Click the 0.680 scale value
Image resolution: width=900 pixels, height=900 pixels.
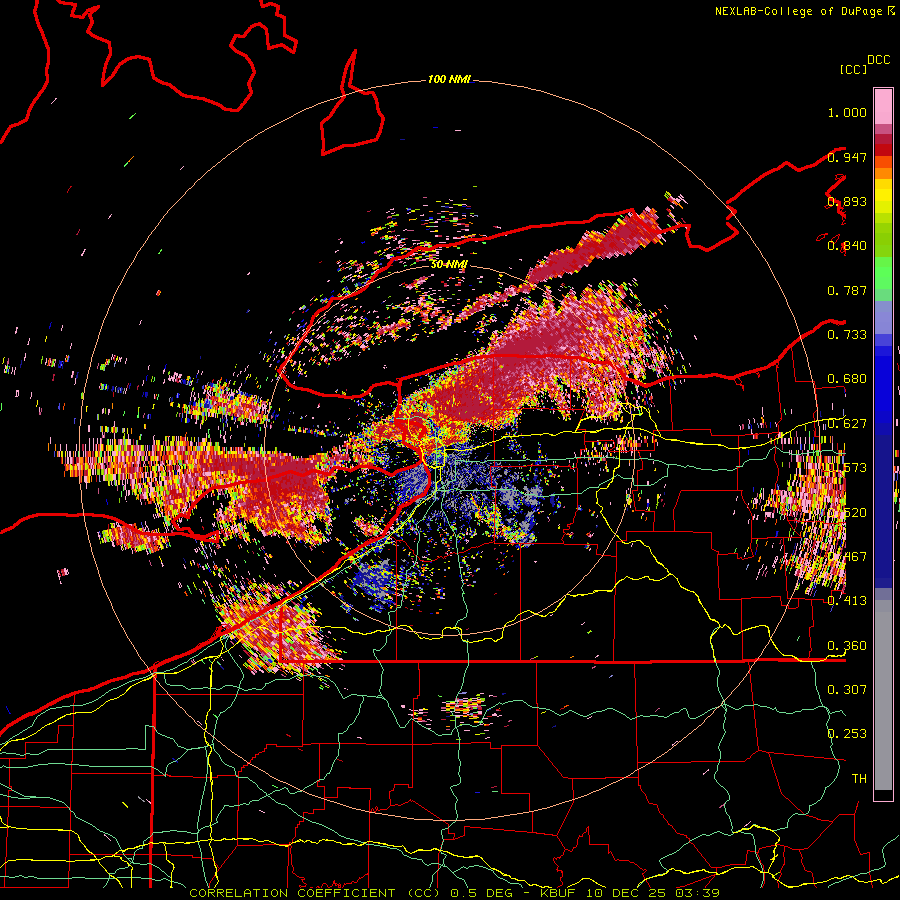847,379
